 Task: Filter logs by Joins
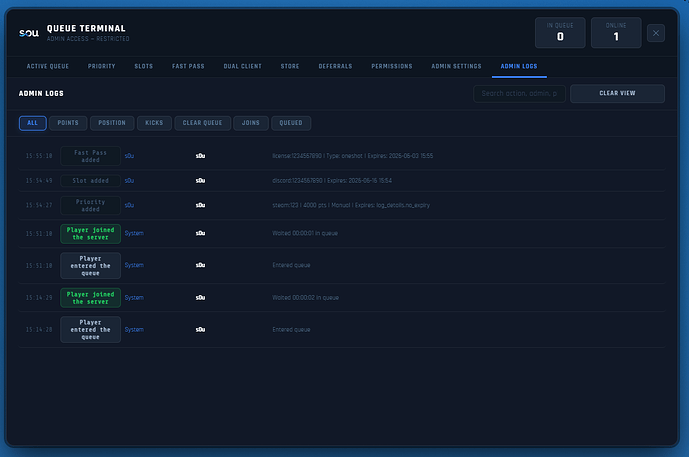point(251,123)
